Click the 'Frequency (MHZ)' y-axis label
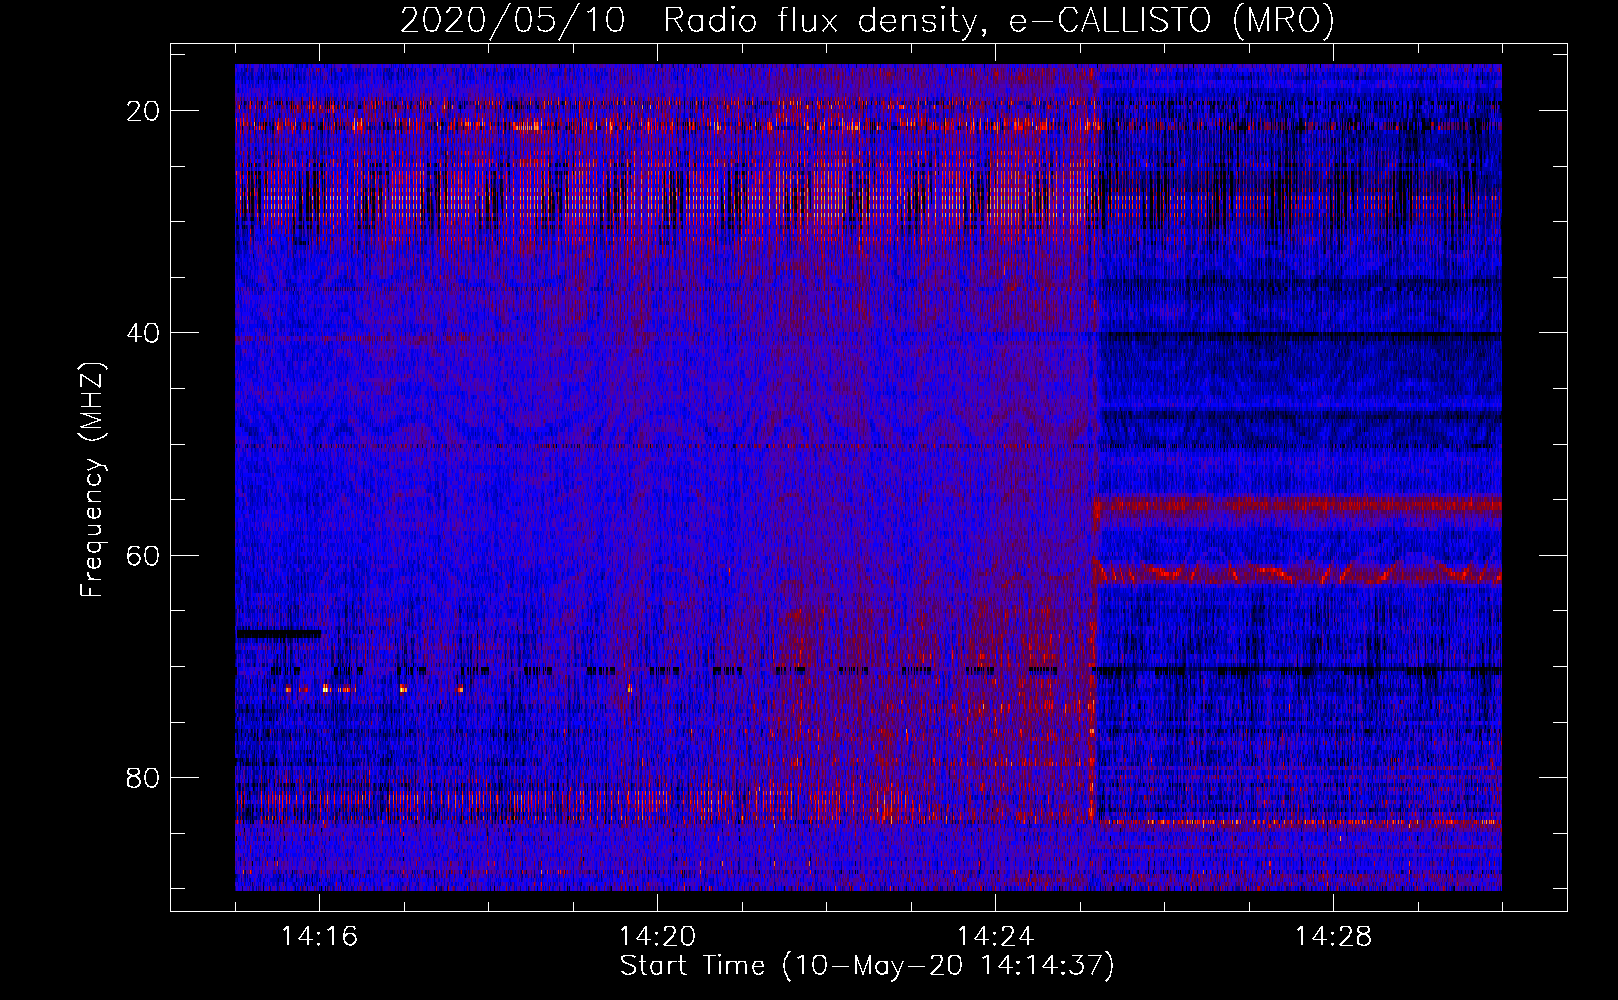 click(92, 478)
